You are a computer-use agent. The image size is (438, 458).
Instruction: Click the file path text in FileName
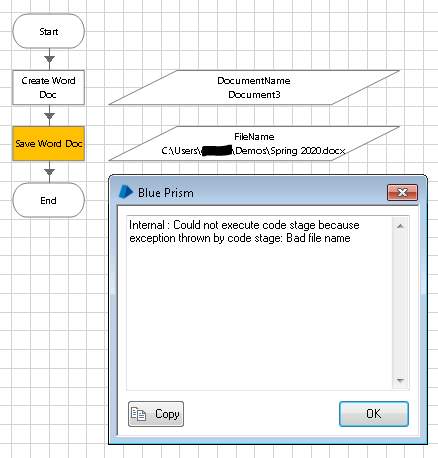(253, 151)
